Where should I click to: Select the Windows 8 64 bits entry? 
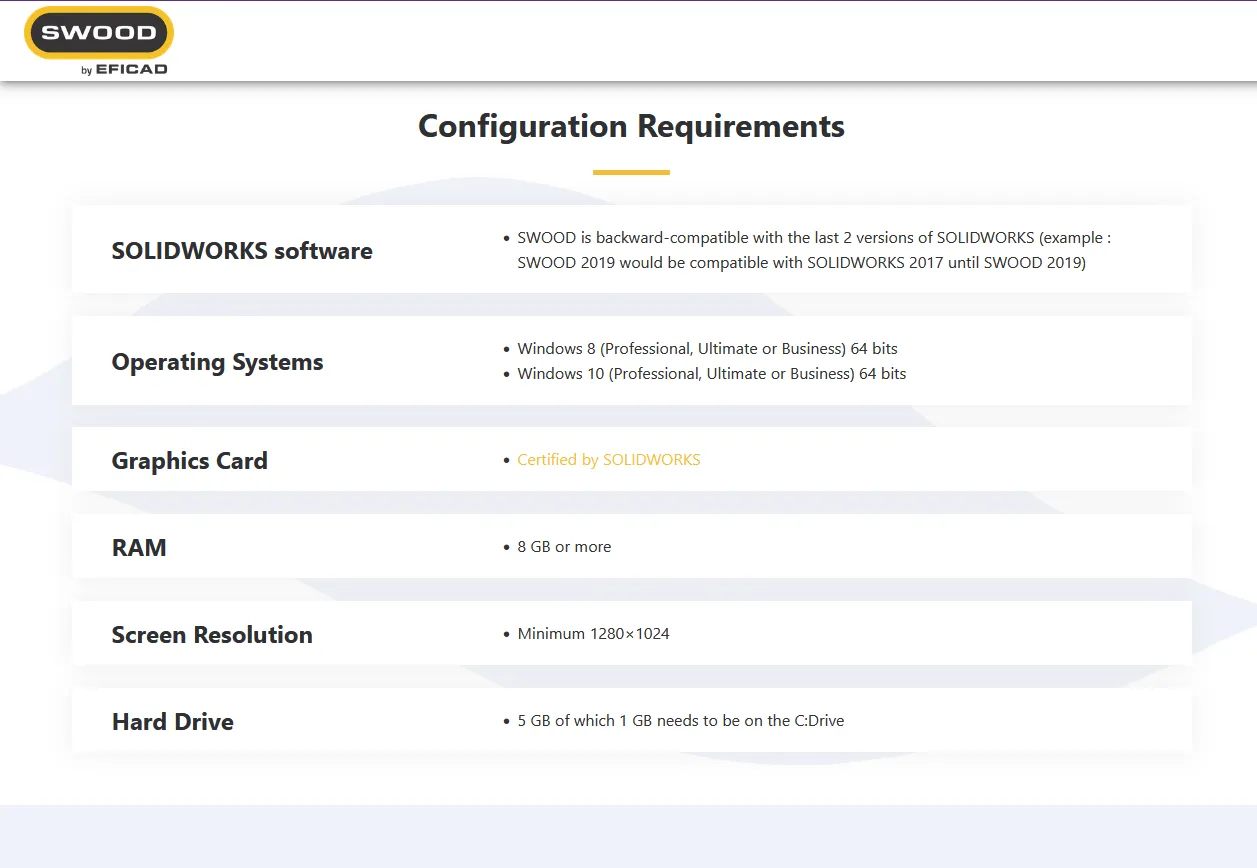[707, 349]
